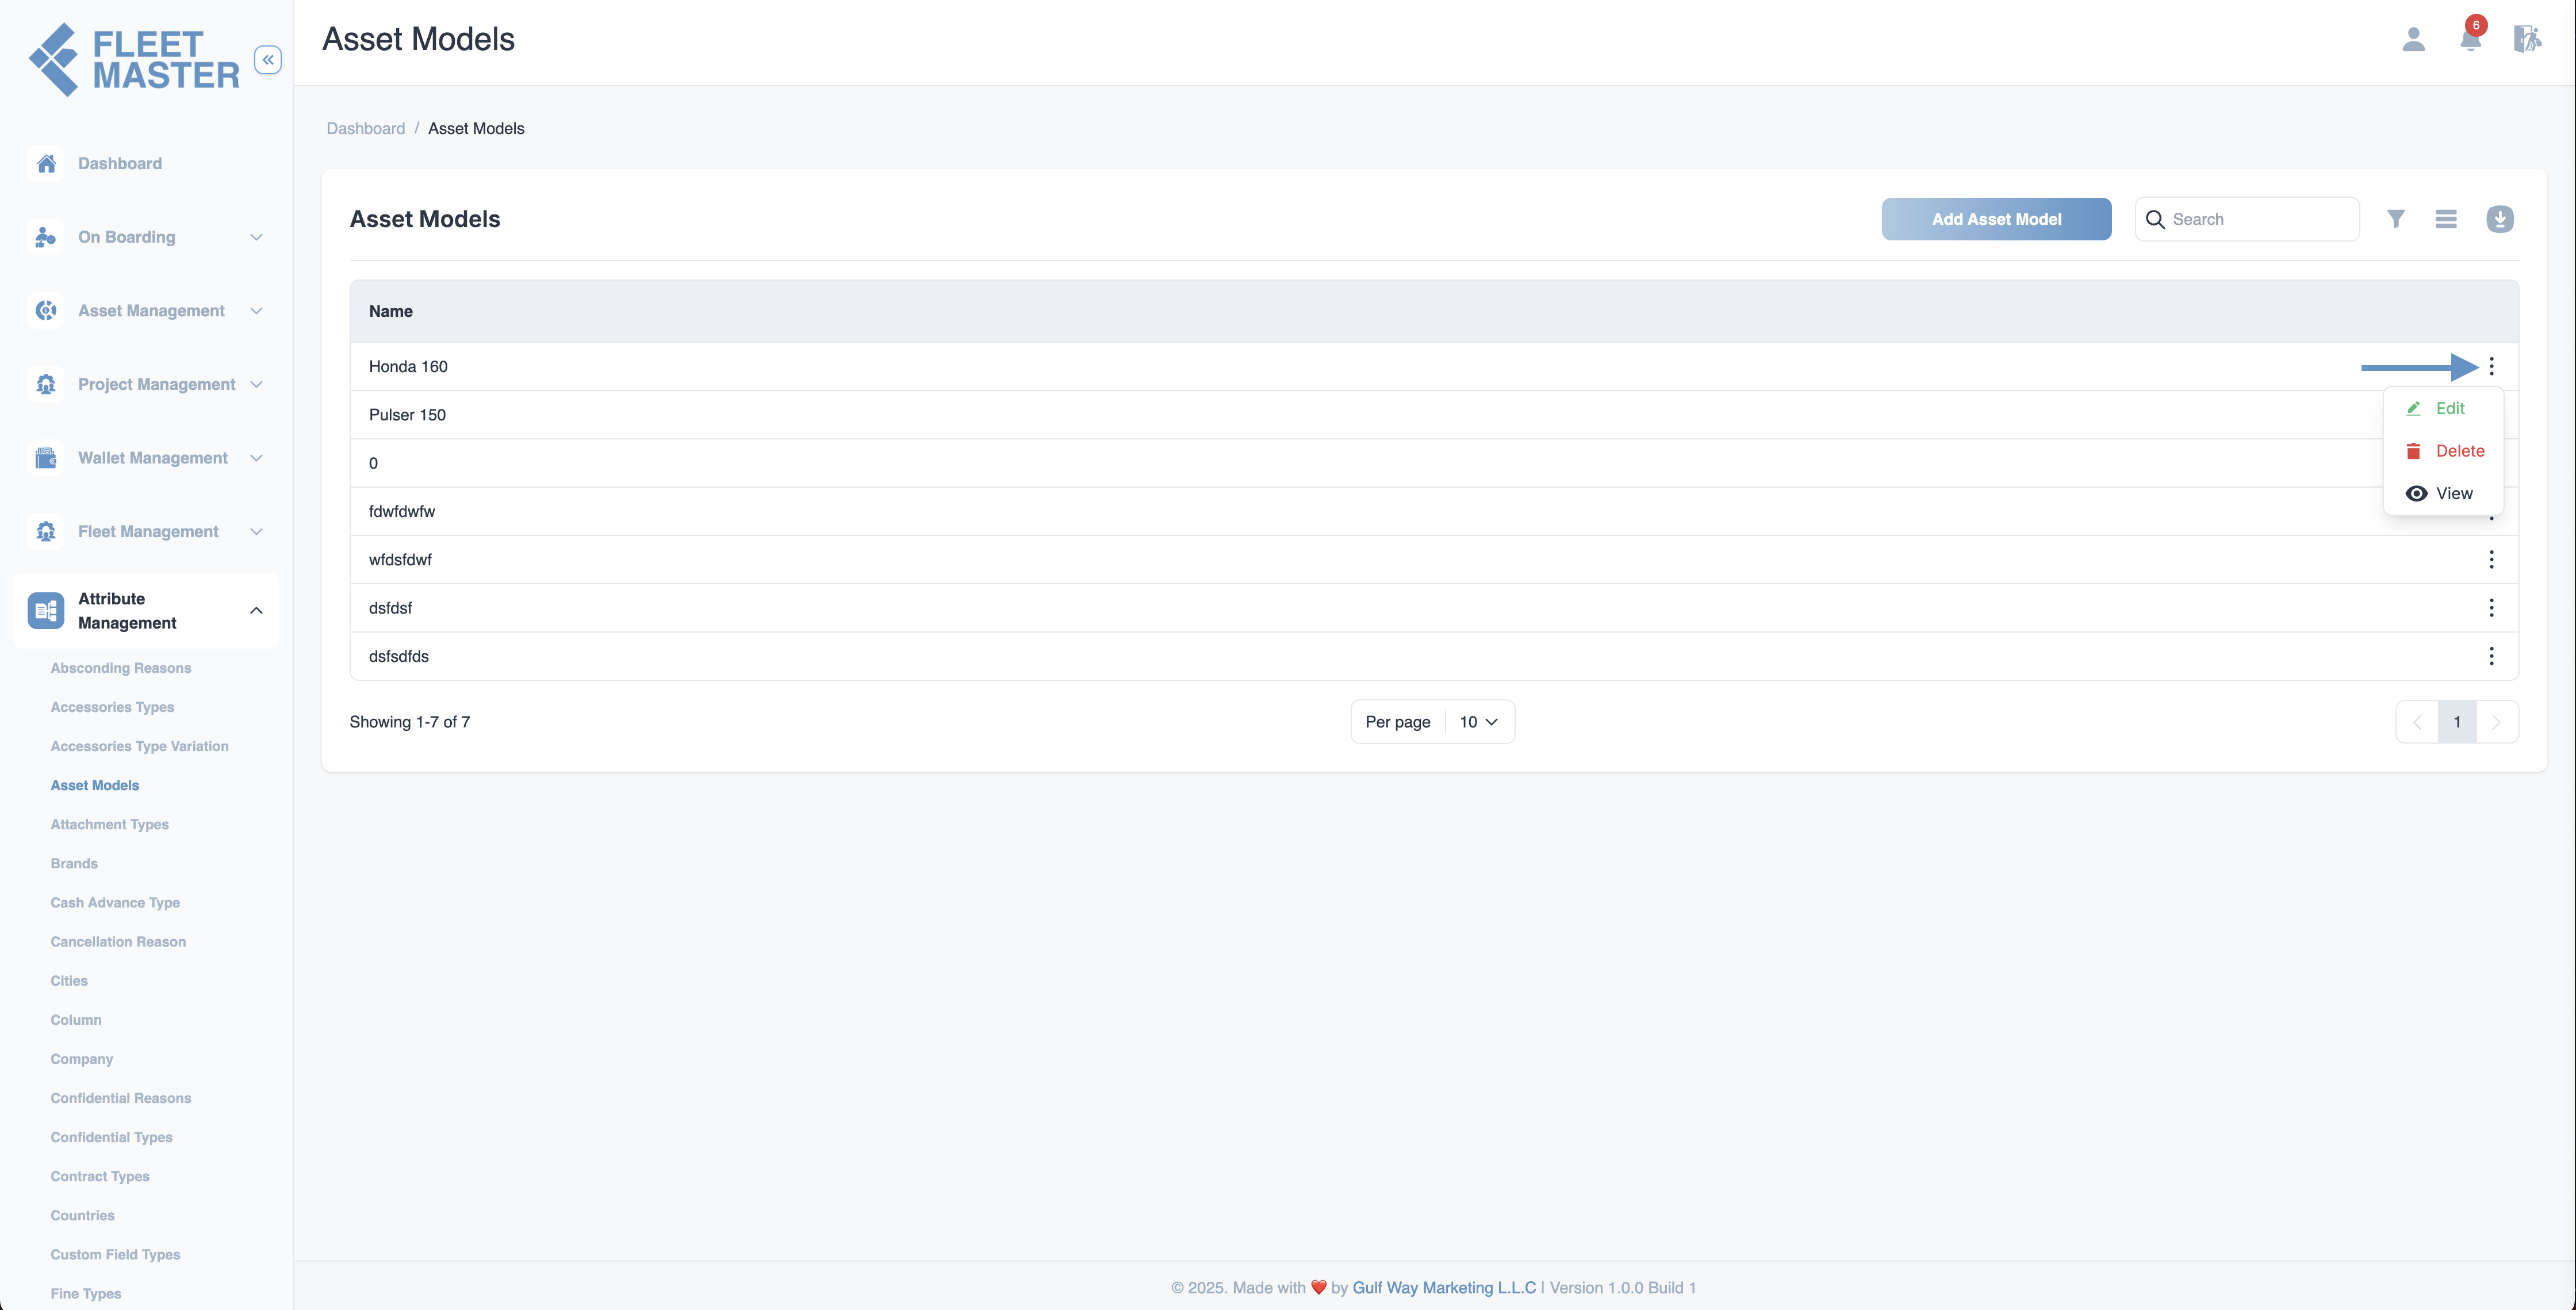This screenshot has height=1310, width=2576.
Task: Open Contract Types in the sidebar
Action: coord(100,1176)
